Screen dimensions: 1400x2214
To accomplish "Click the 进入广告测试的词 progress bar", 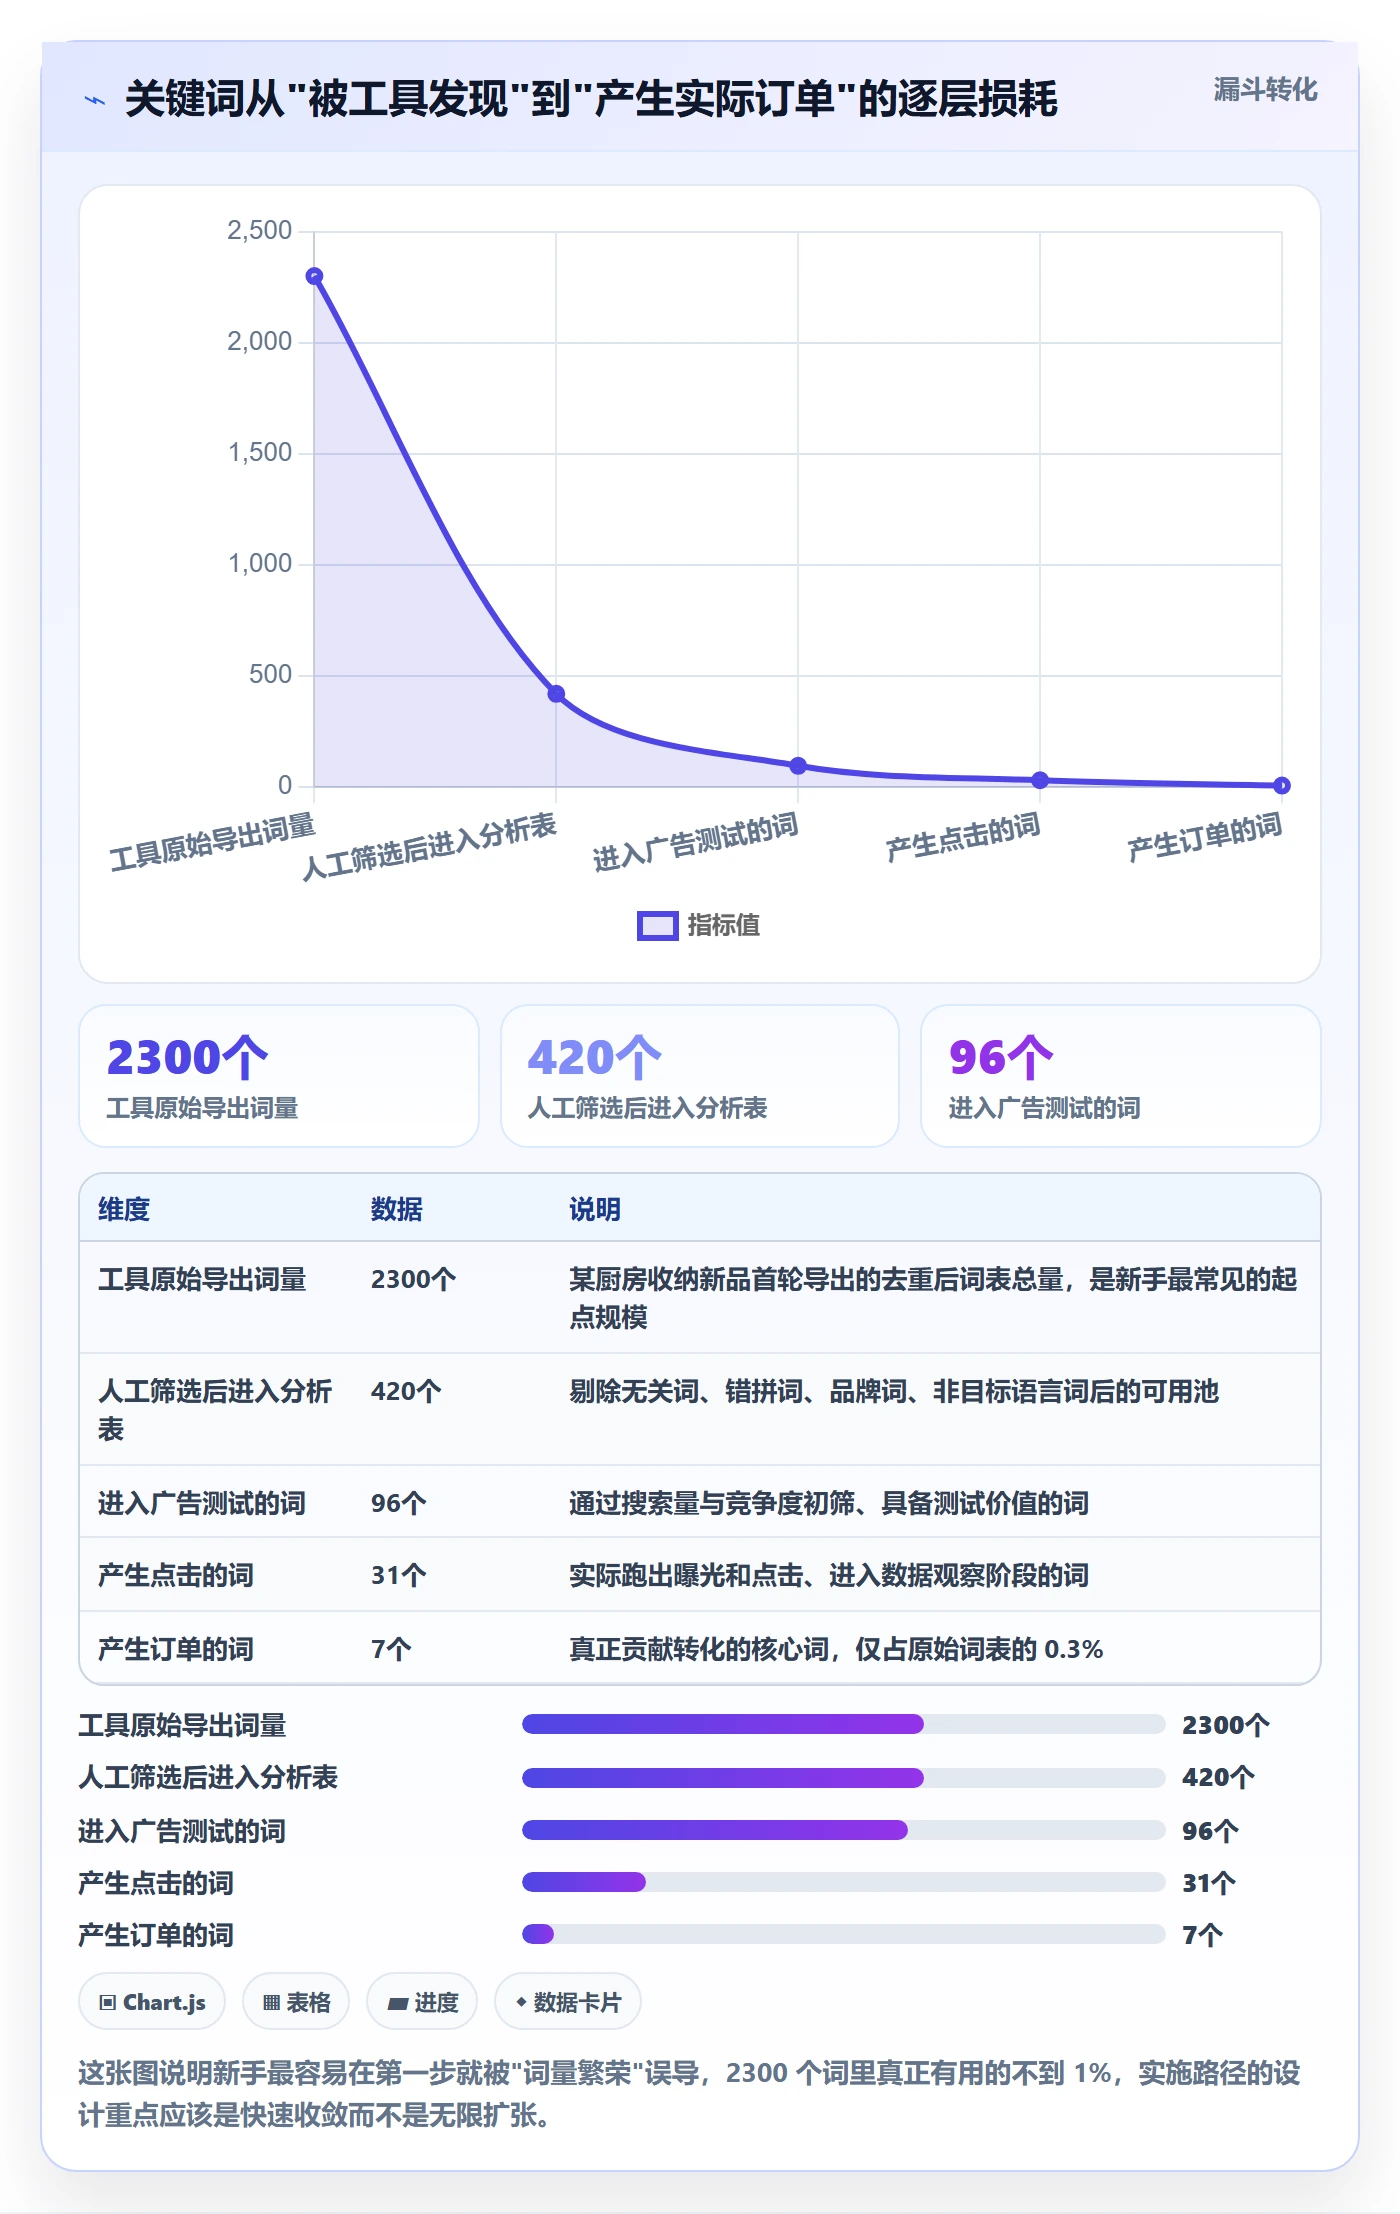I will click(x=844, y=1830).
